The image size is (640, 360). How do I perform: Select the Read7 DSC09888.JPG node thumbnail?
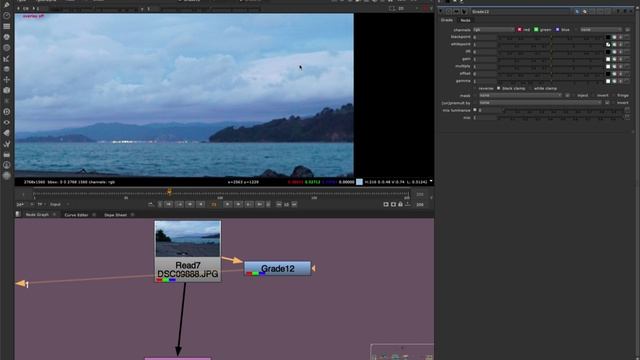pos(188,239)
